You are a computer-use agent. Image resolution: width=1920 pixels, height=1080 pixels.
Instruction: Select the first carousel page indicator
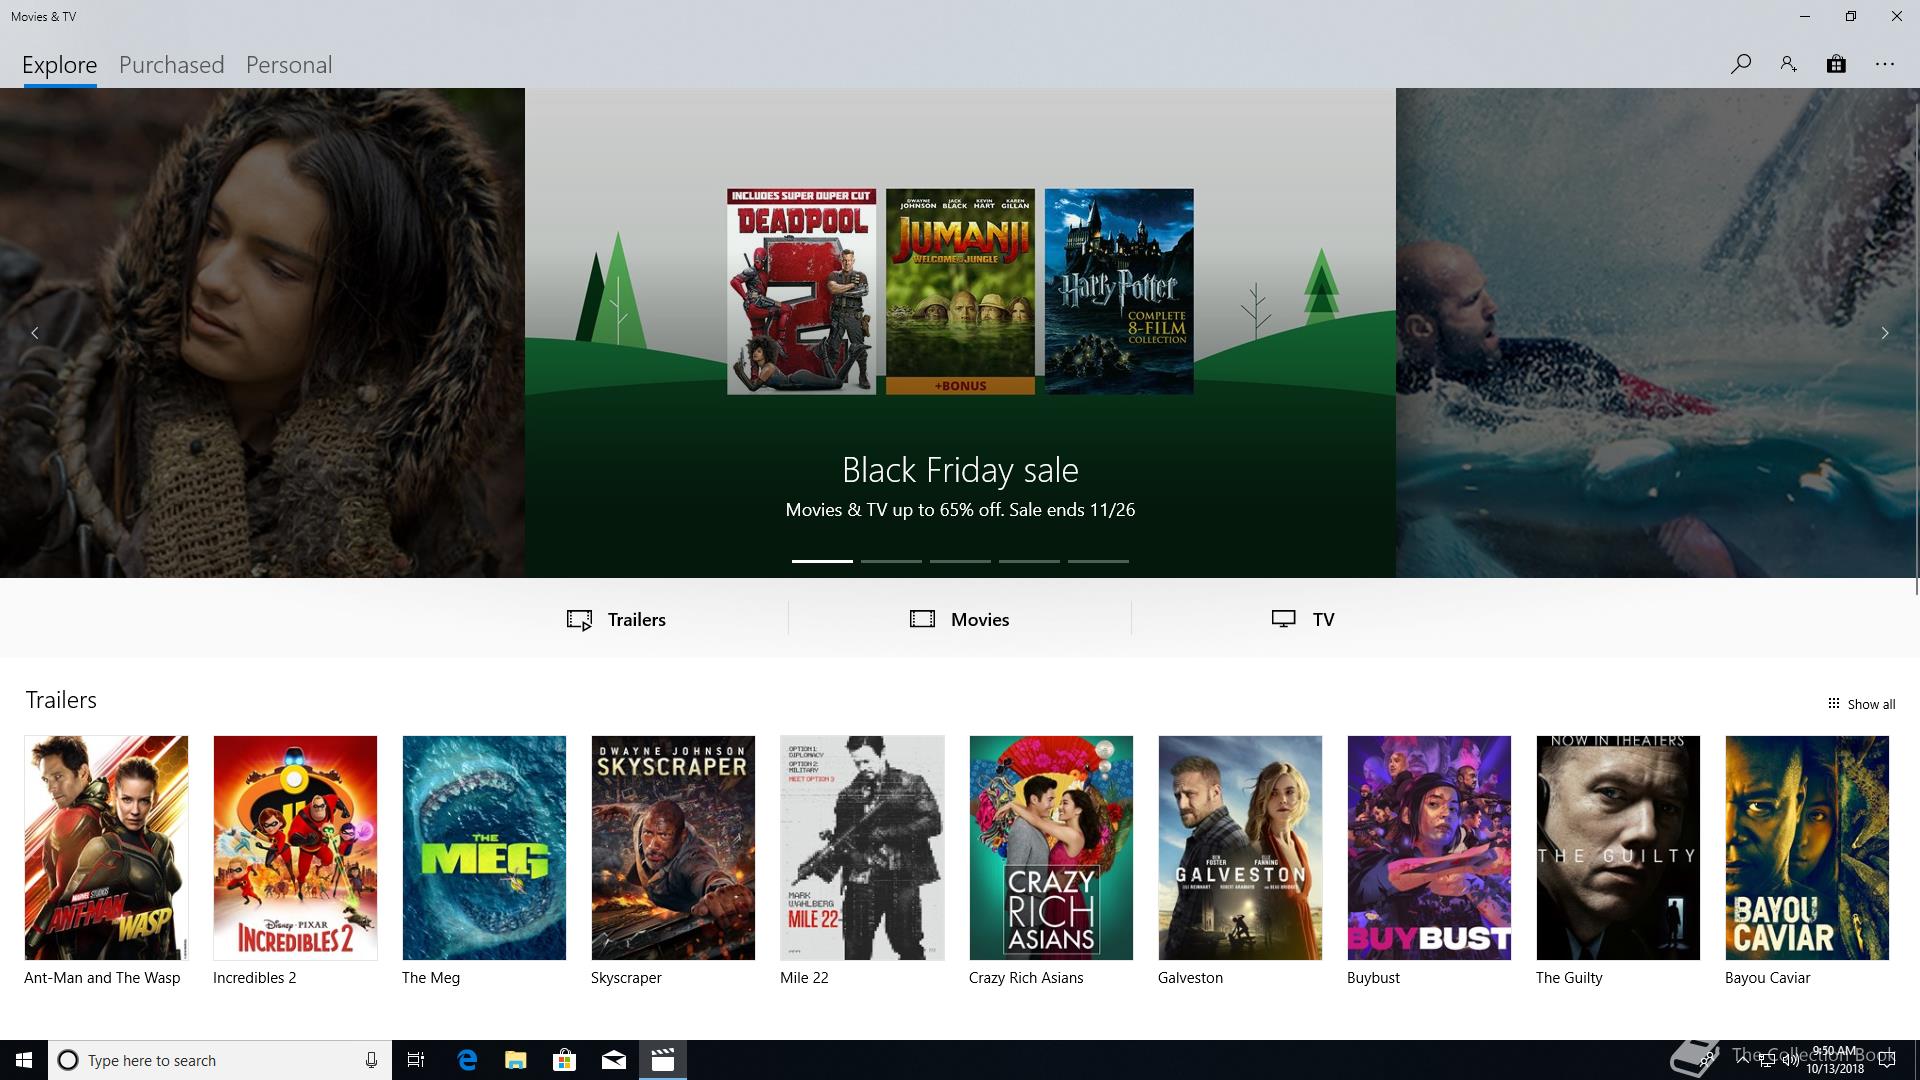tap(822, 561)
